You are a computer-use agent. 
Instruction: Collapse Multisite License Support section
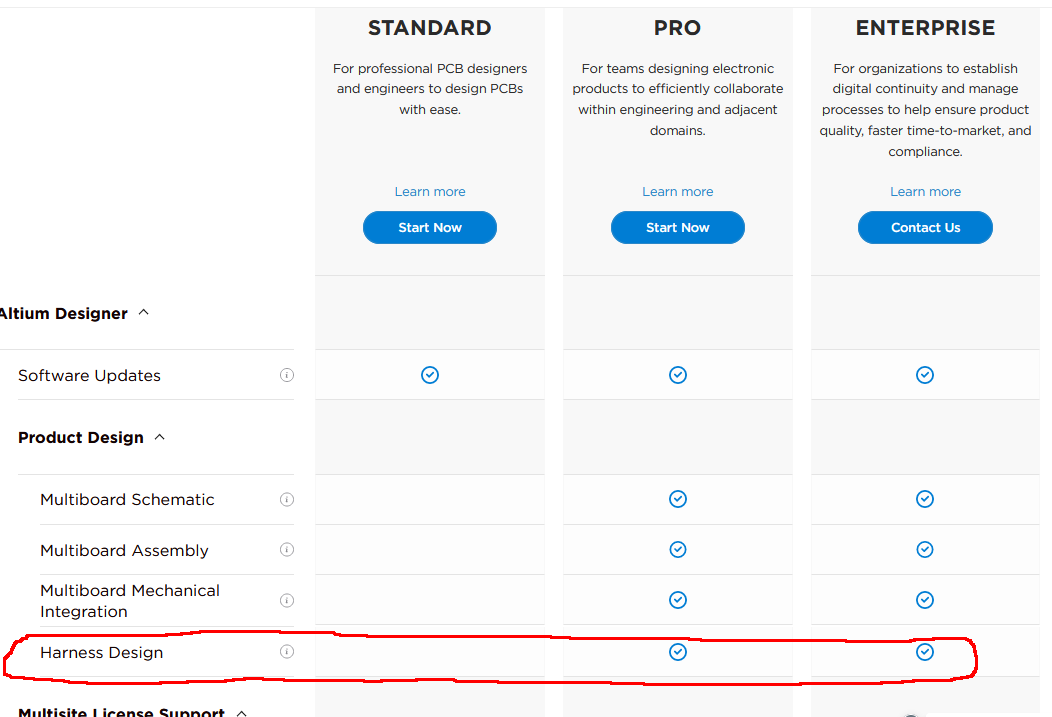pos(242,713)
